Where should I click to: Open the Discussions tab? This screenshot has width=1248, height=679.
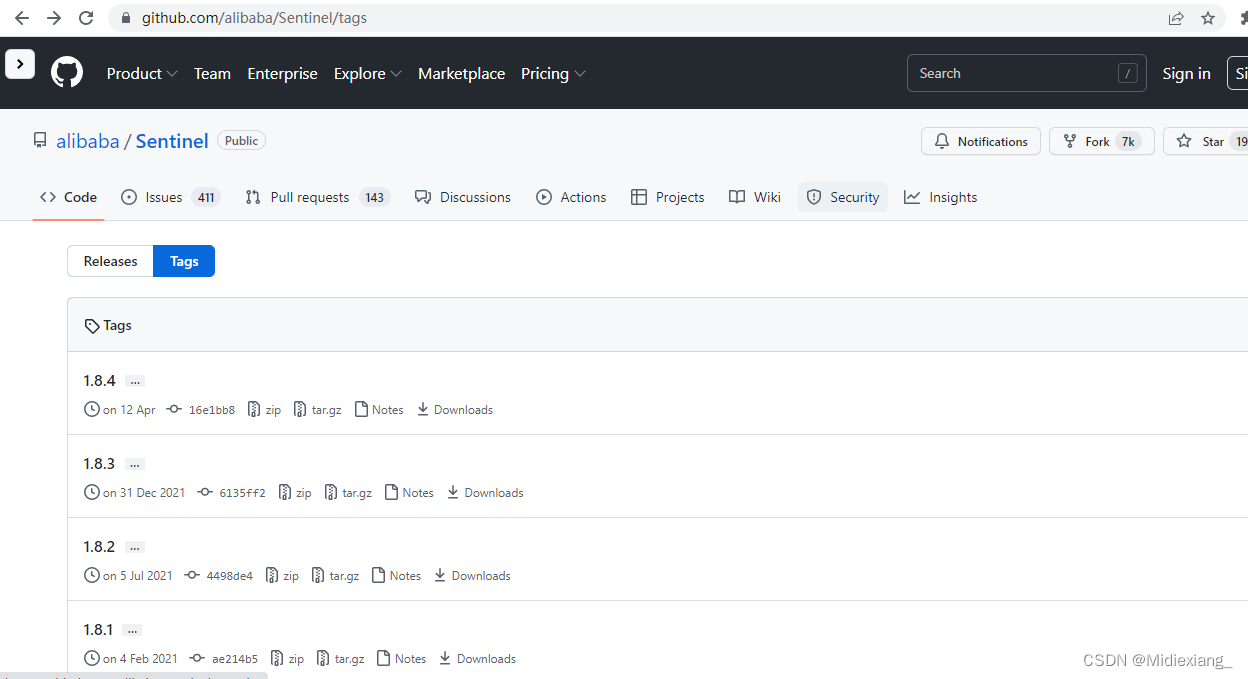click(x=462, y=197)
